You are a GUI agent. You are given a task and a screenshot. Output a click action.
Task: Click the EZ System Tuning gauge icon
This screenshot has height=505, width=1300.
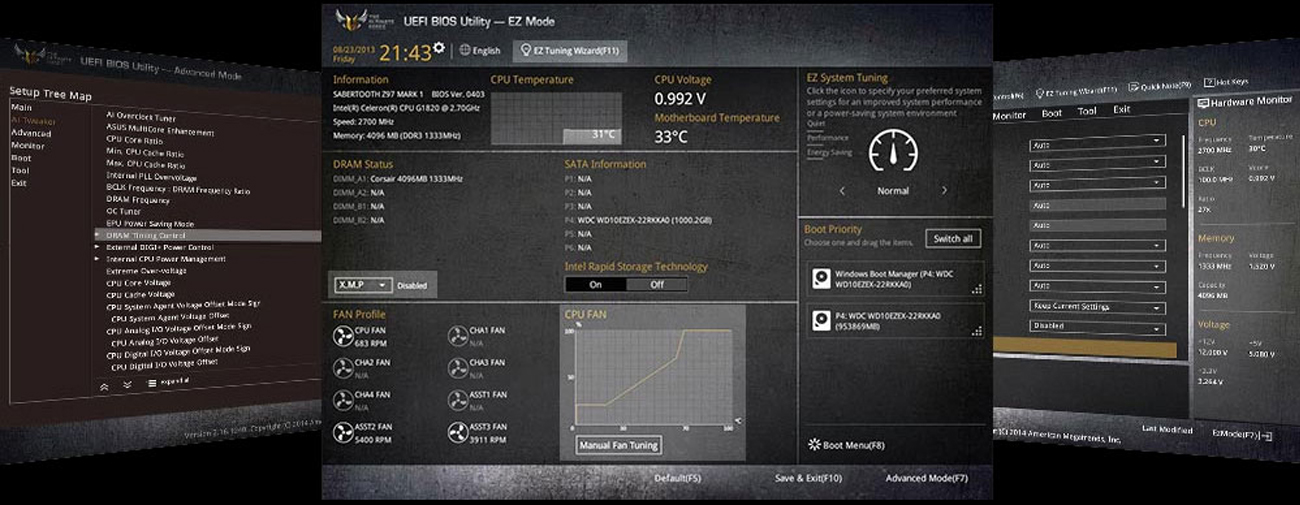892,151
